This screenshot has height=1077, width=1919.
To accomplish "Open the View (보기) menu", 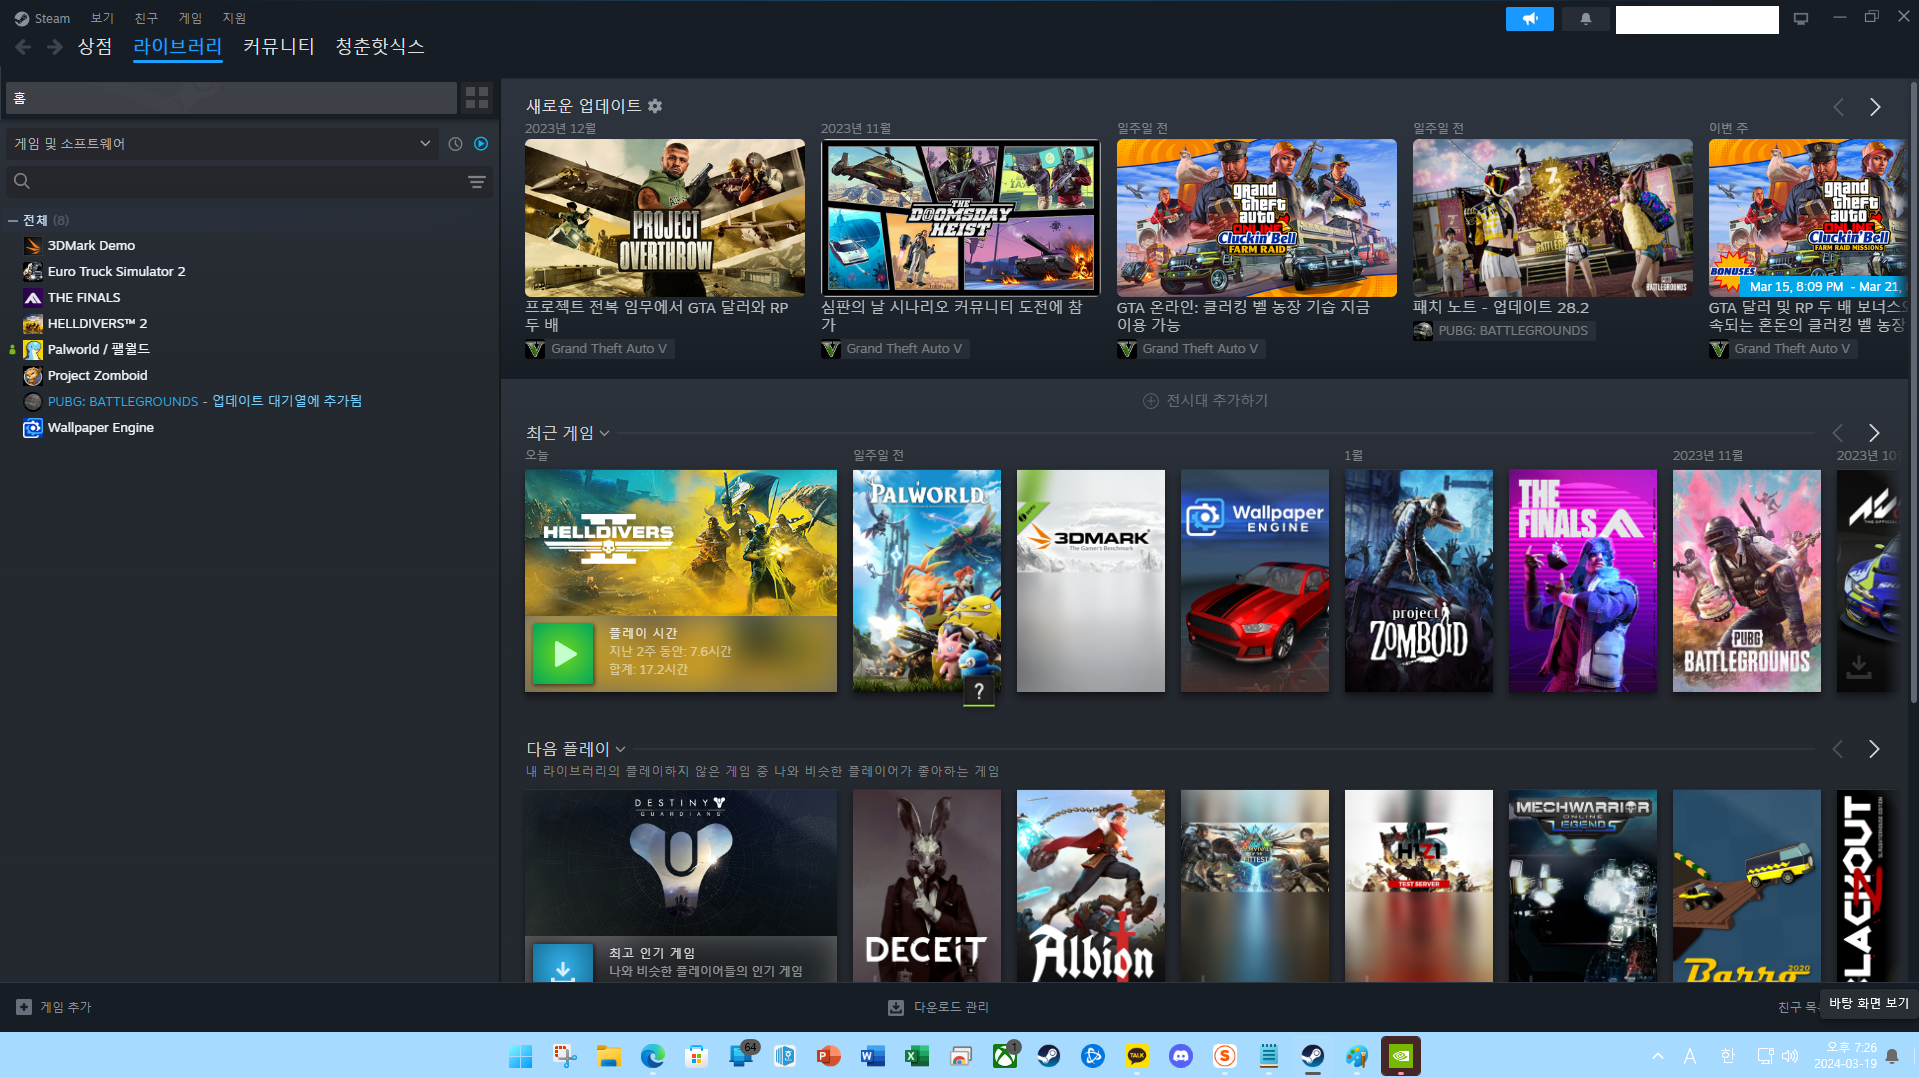I will [102, 18].
